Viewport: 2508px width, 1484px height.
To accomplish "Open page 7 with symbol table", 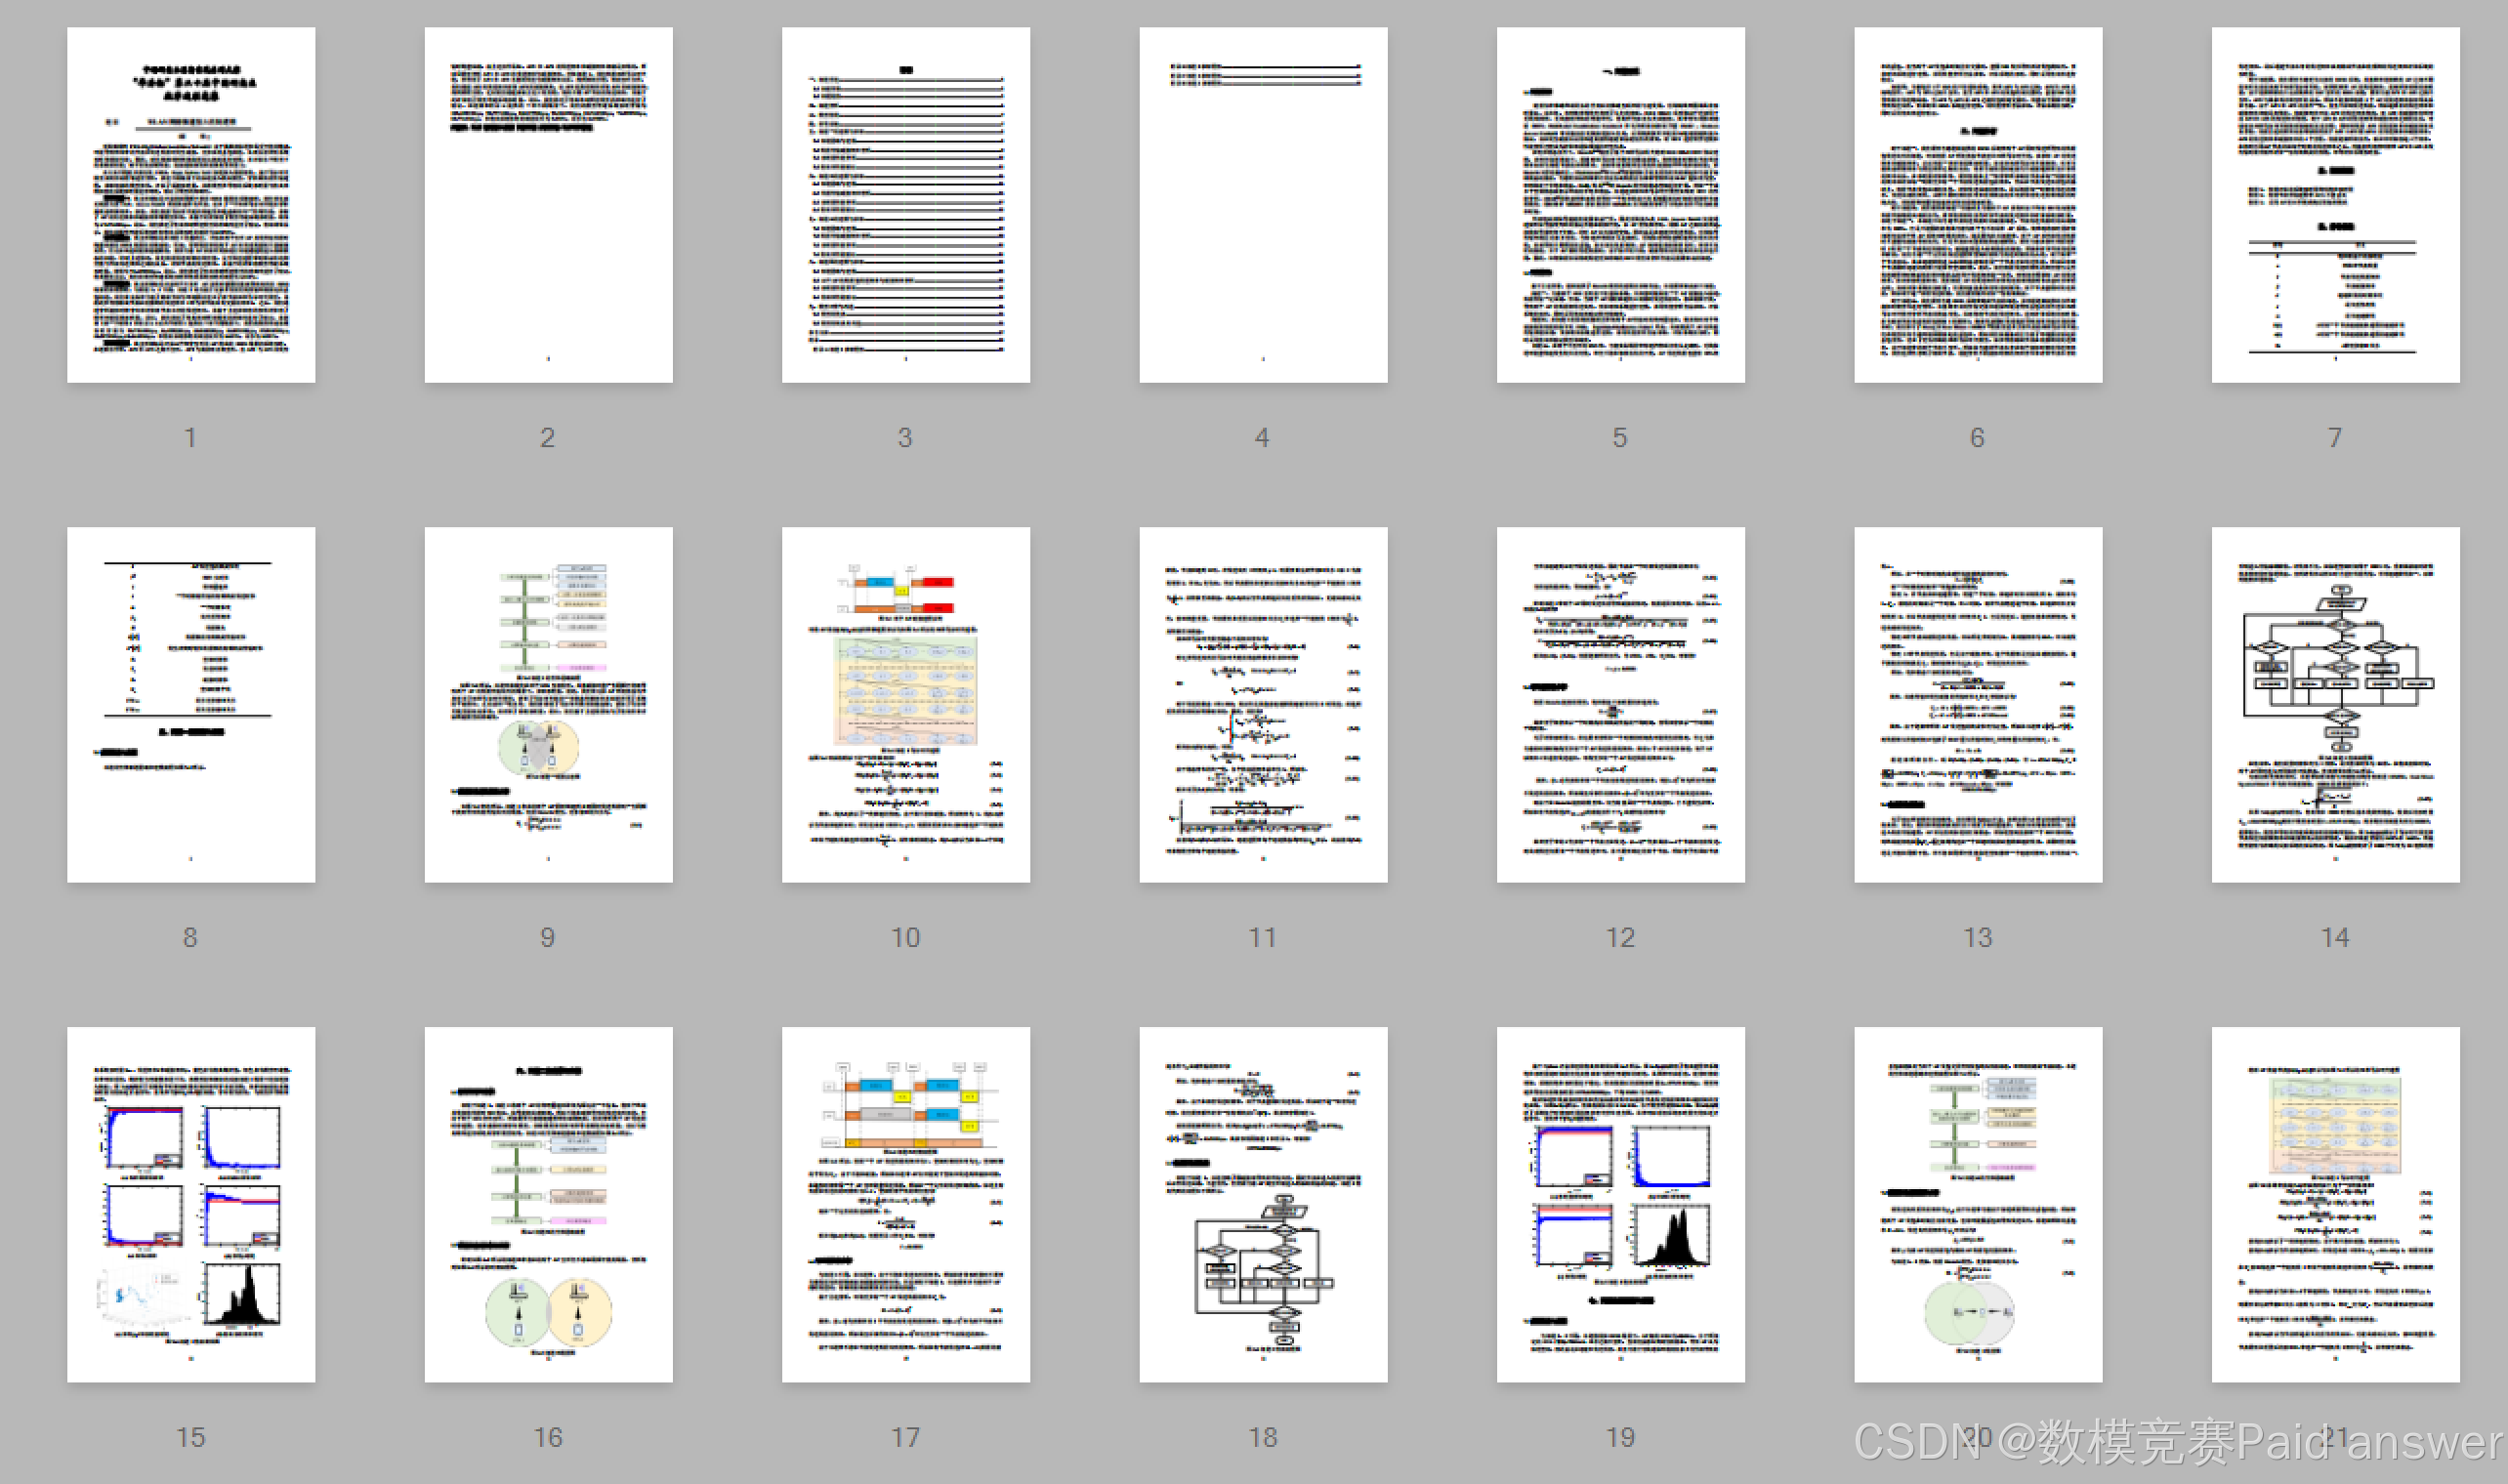I will pyautogui.click(x=2335, y=204).
